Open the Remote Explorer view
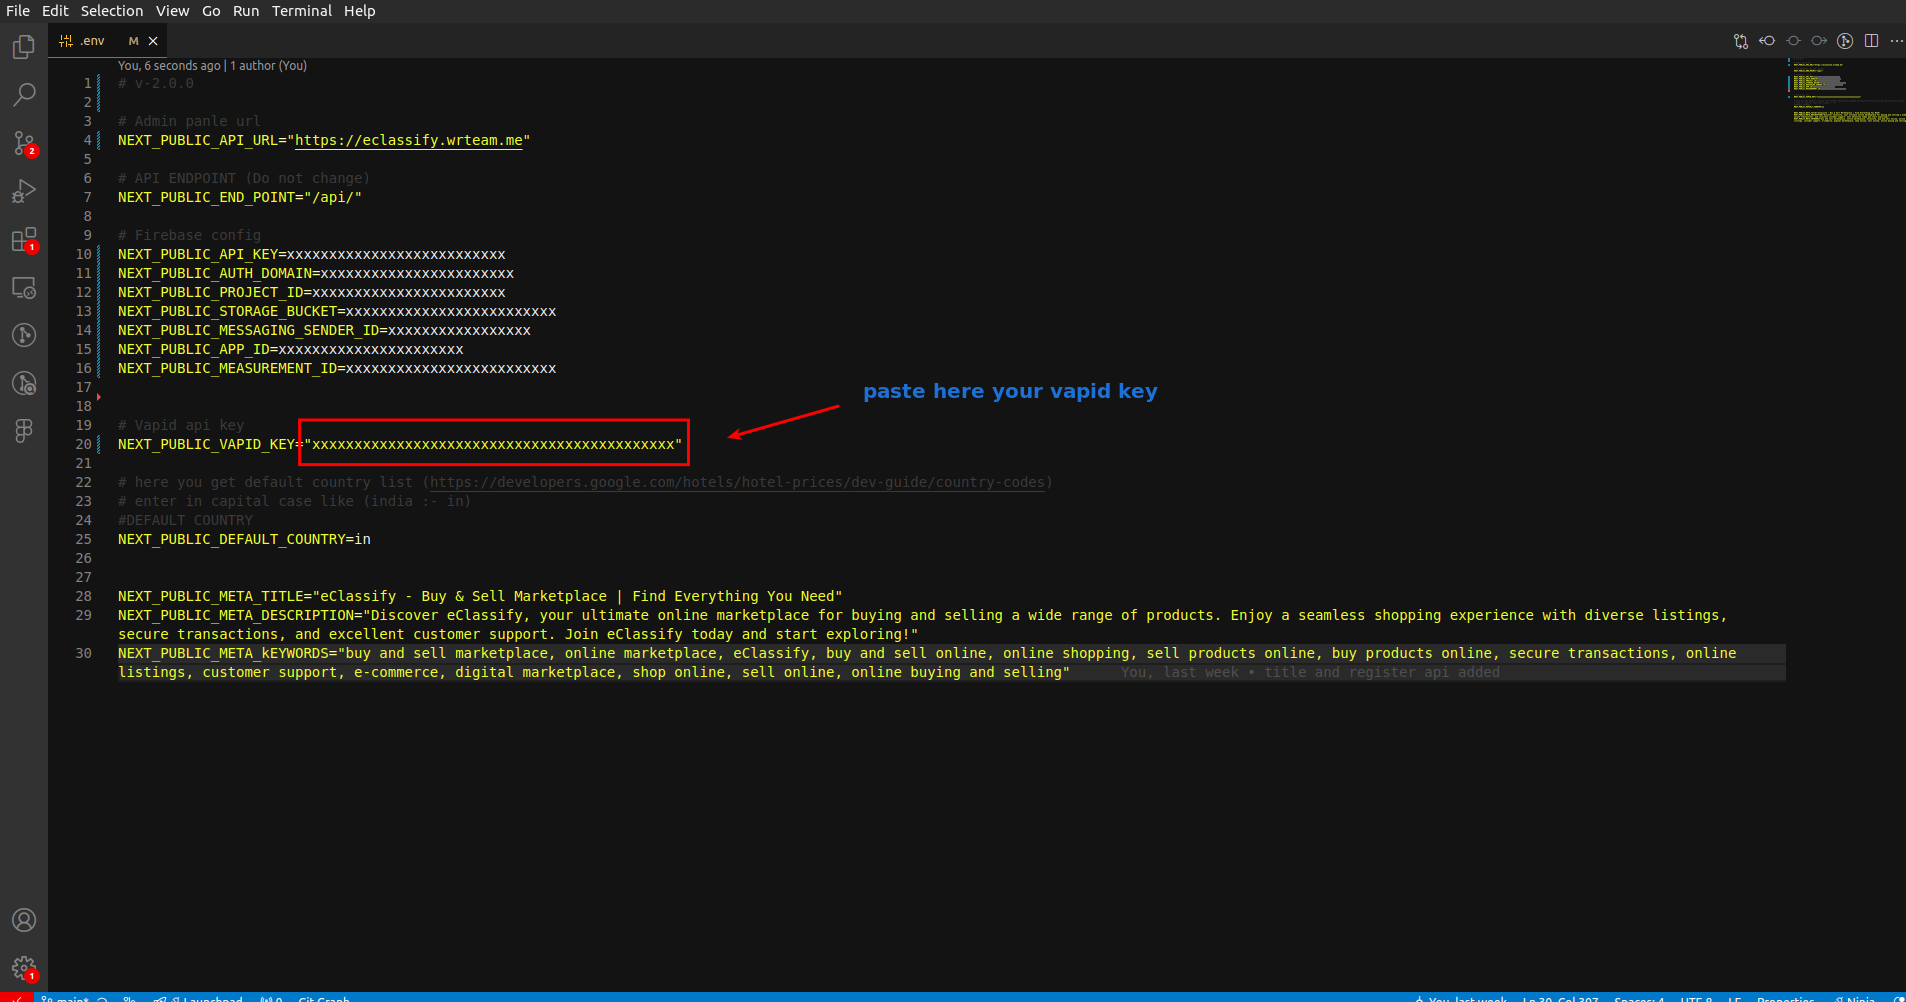Image resolution: width=1906 pixels, height=1002 pixels. tap(24, 288)
